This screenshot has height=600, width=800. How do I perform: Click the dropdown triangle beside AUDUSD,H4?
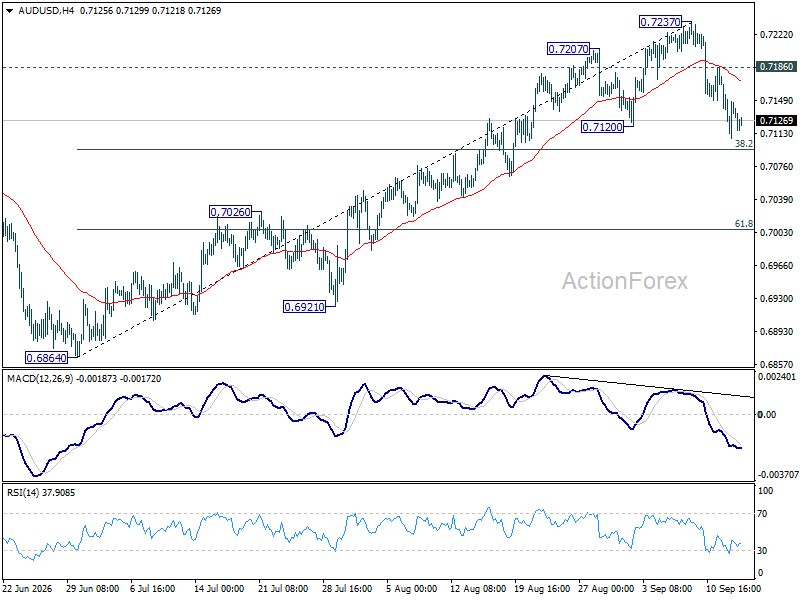pos(10,11)
